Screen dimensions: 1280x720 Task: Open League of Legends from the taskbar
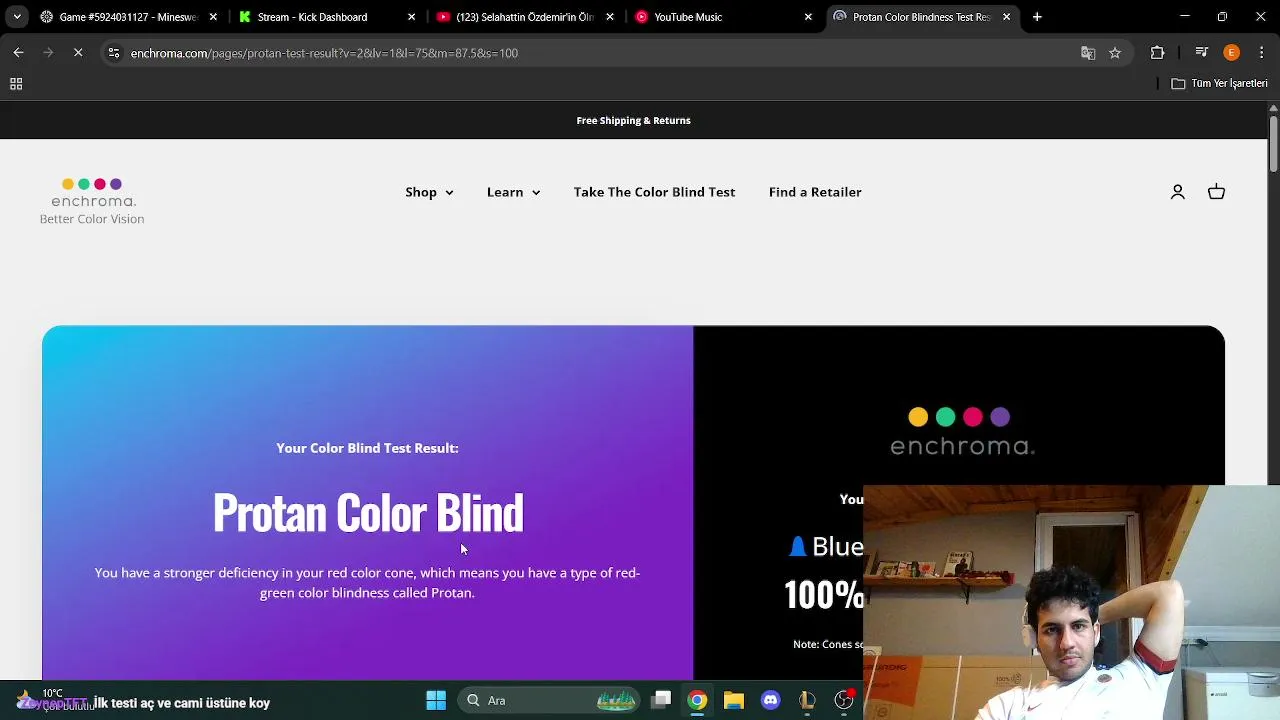click(x=807, y=700)
